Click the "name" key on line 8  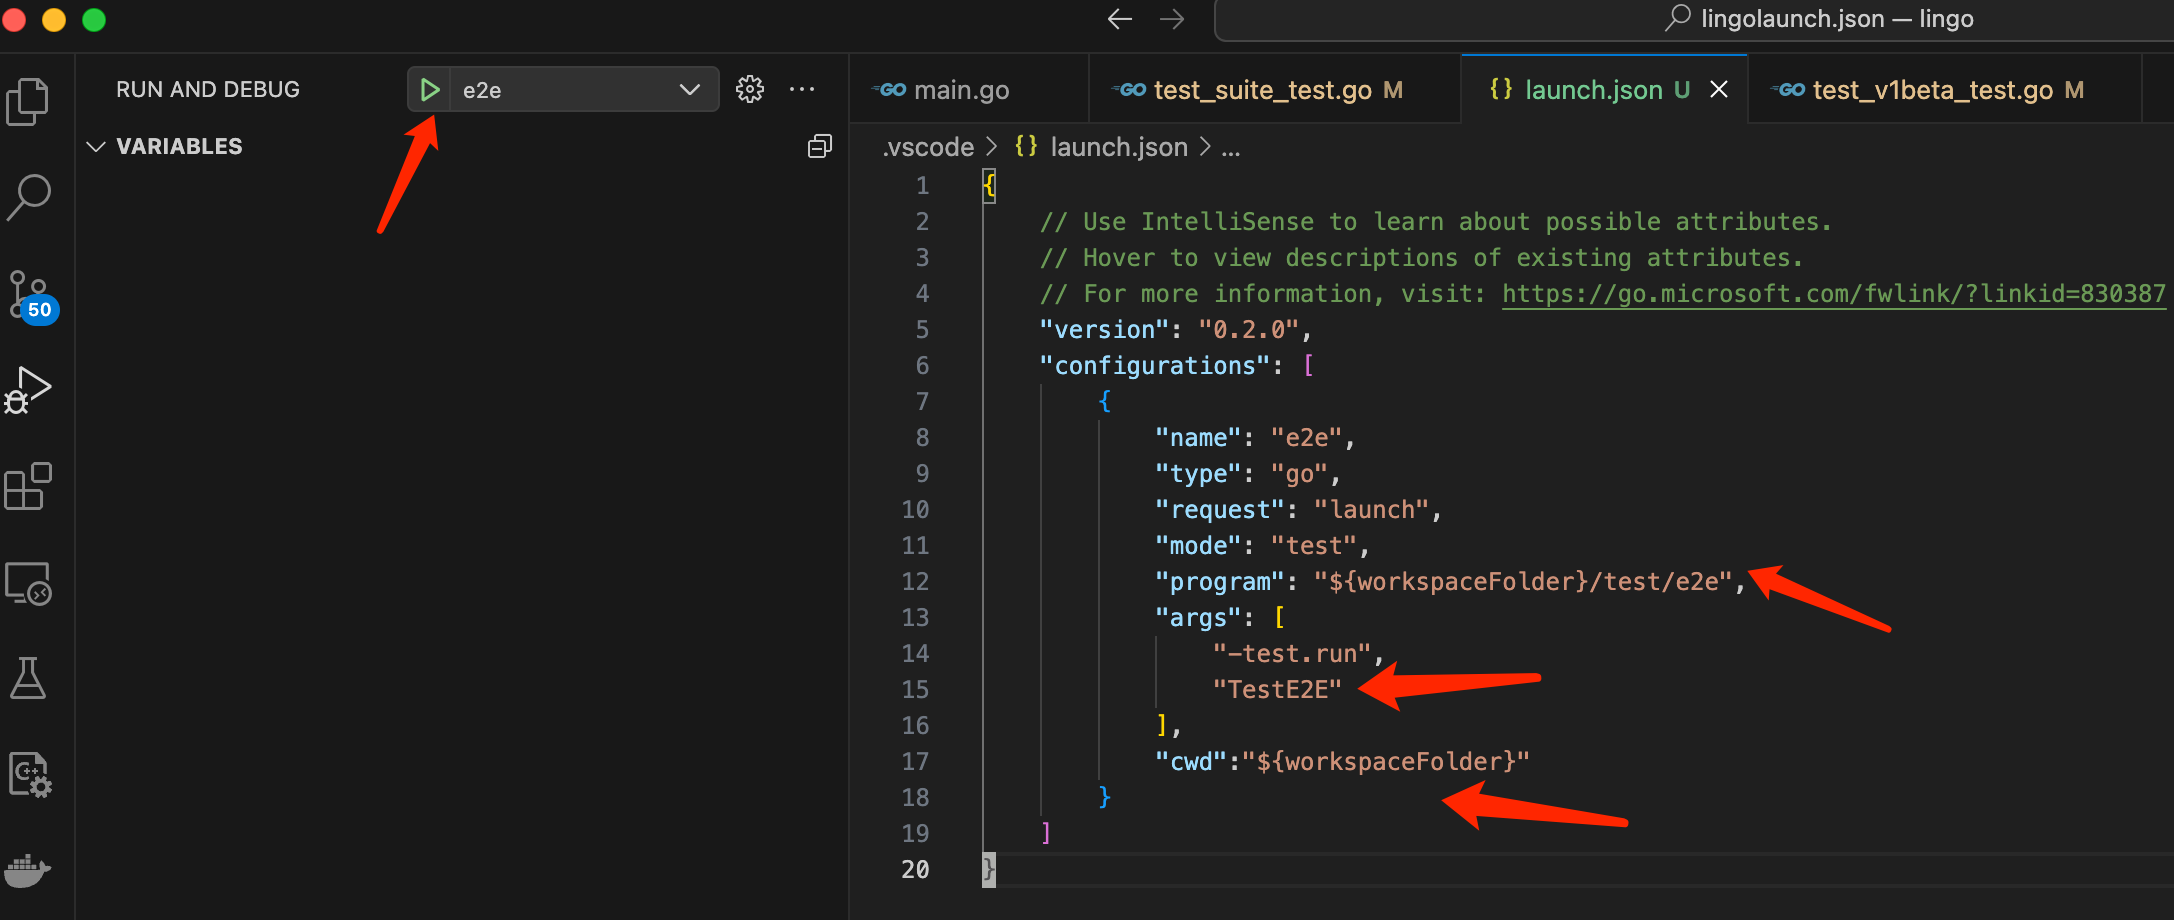1197,438
